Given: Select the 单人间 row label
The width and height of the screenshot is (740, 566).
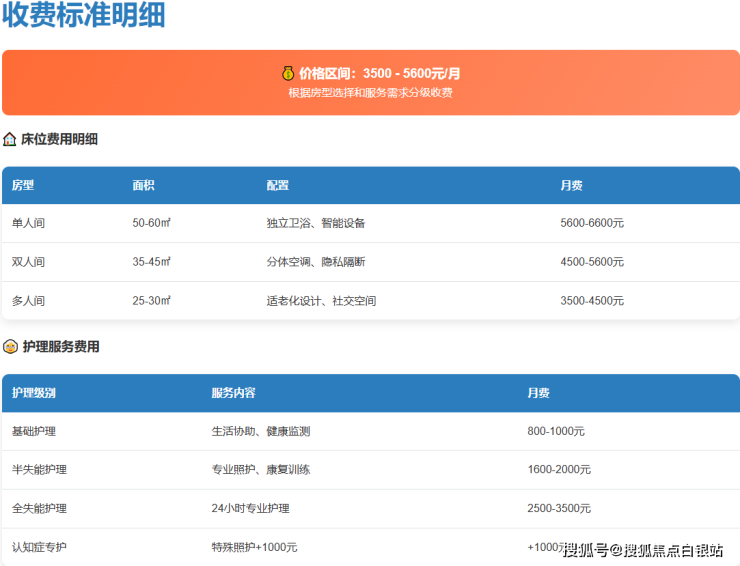Looking at the screenshot, I should point(28,223).
